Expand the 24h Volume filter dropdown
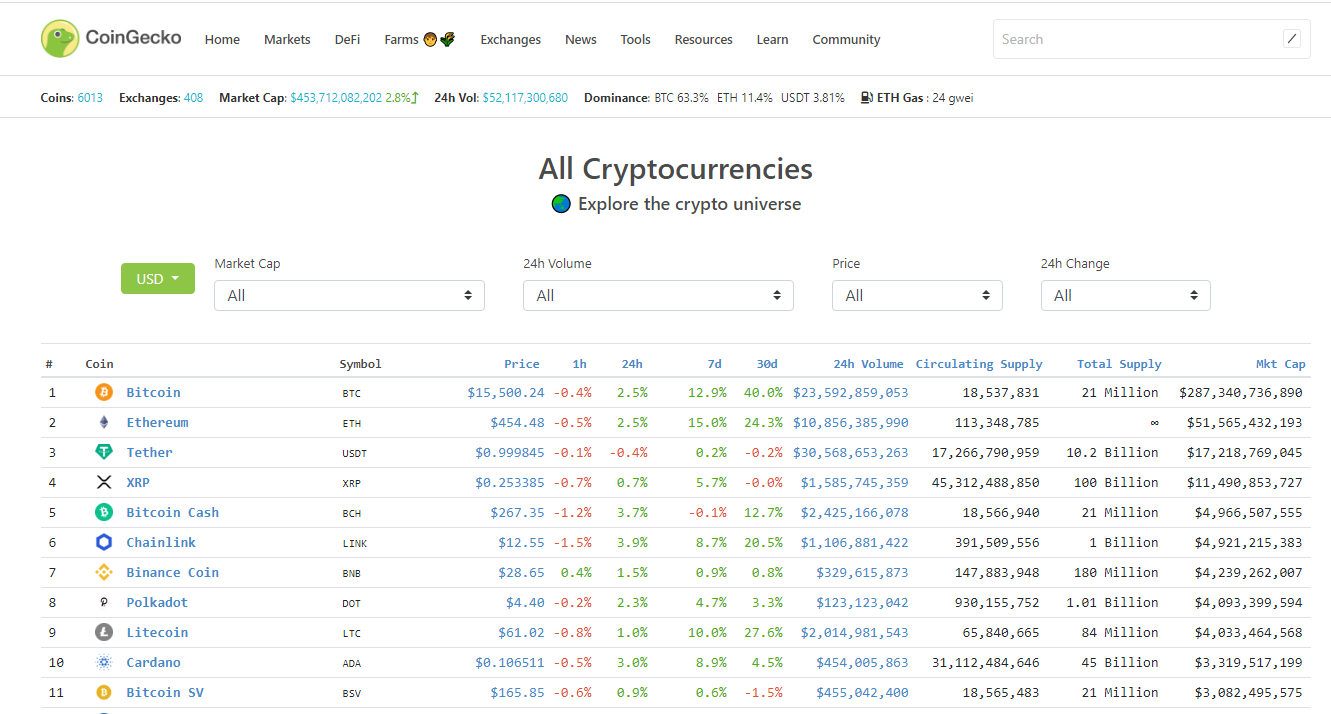The height and width of the screenshot is (714, 1331). click(x=658, y=295)
